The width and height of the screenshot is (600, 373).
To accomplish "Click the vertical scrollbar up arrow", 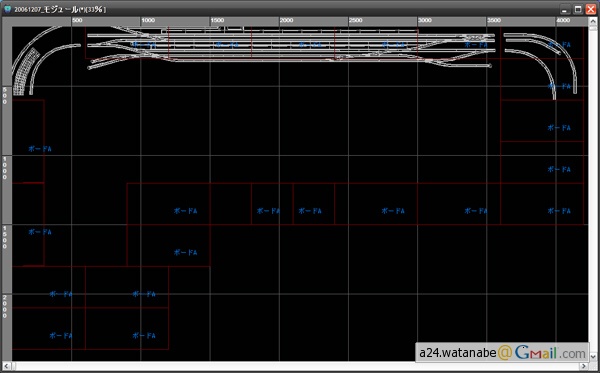I will tap(592, 22).
